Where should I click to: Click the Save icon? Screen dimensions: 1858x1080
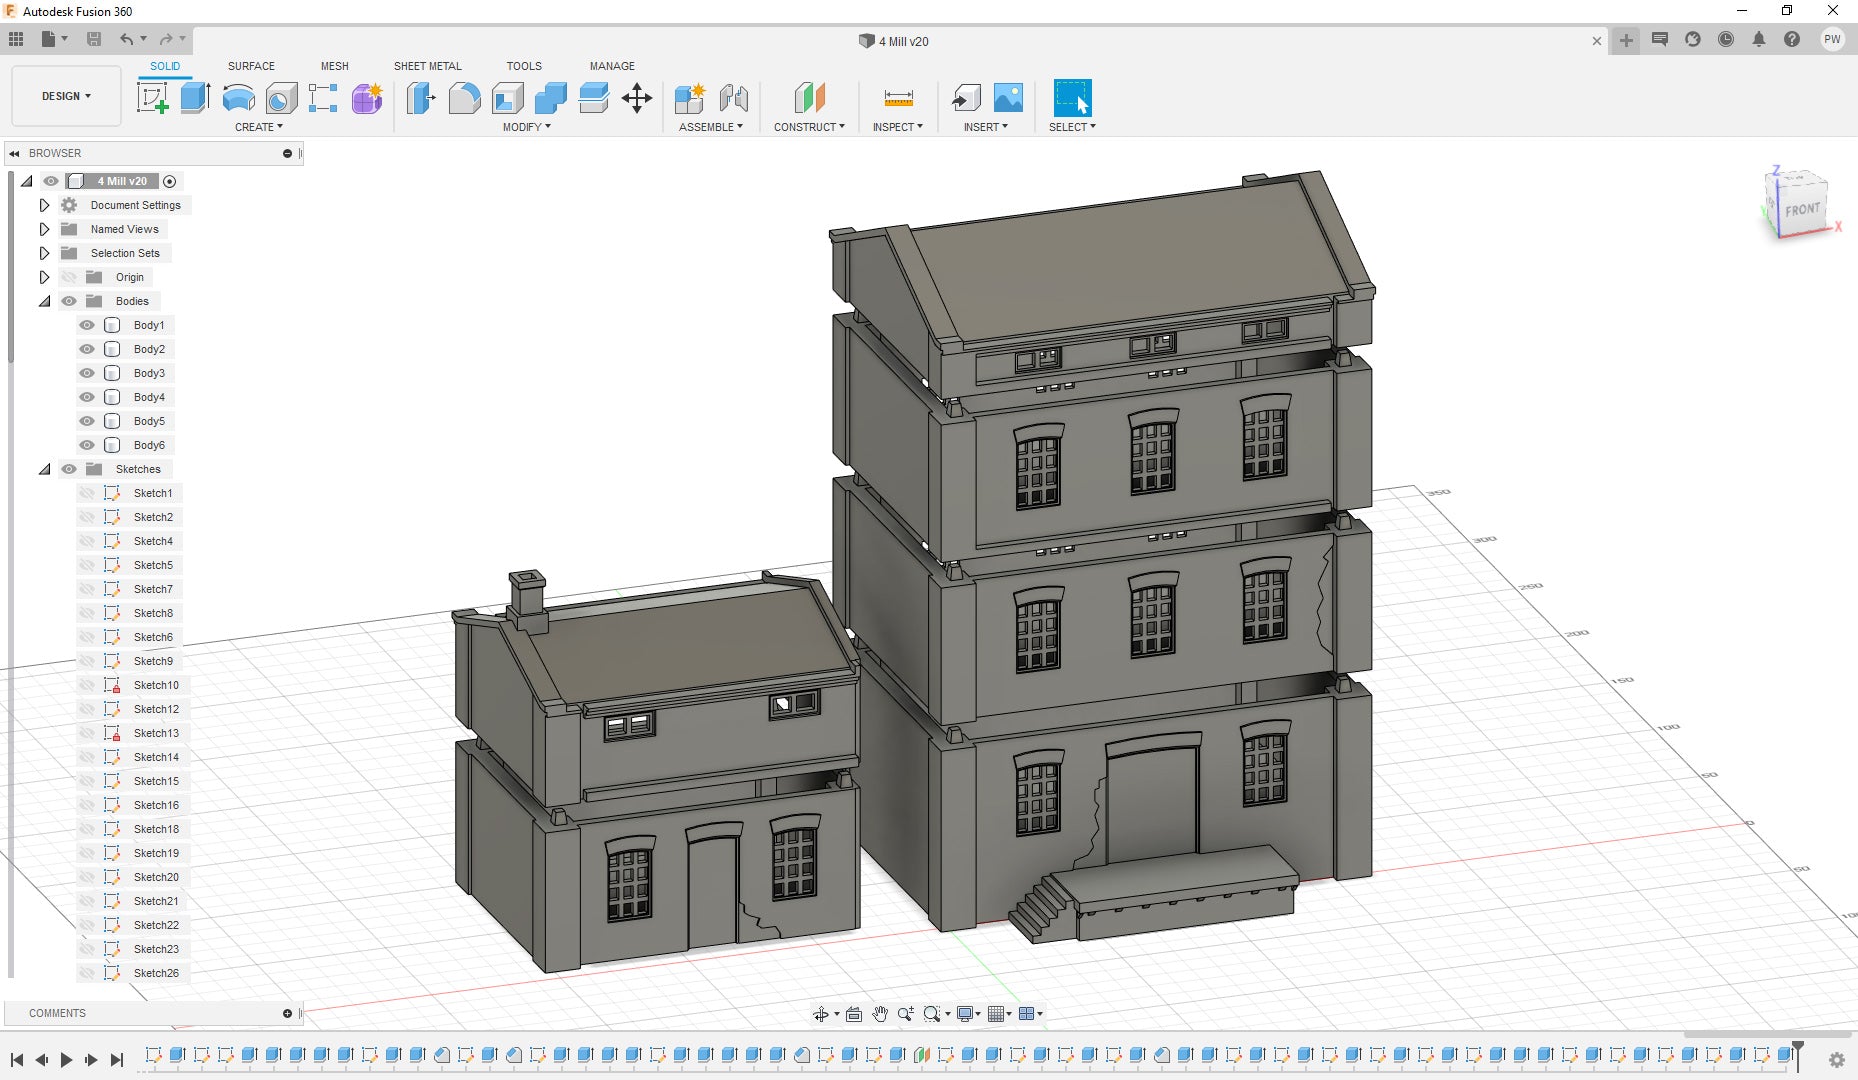pyautogui.click(x=94, y=39)
